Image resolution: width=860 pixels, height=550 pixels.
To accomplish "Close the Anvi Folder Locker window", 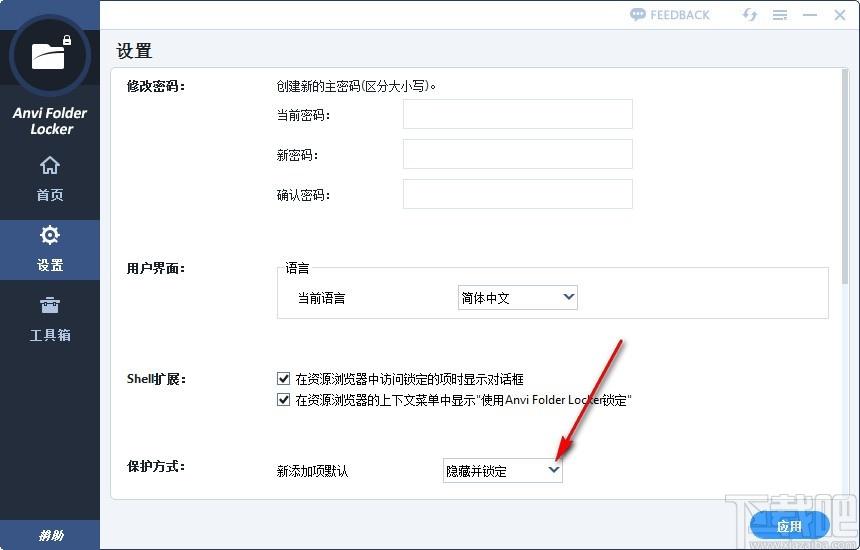I will (840, 15).
